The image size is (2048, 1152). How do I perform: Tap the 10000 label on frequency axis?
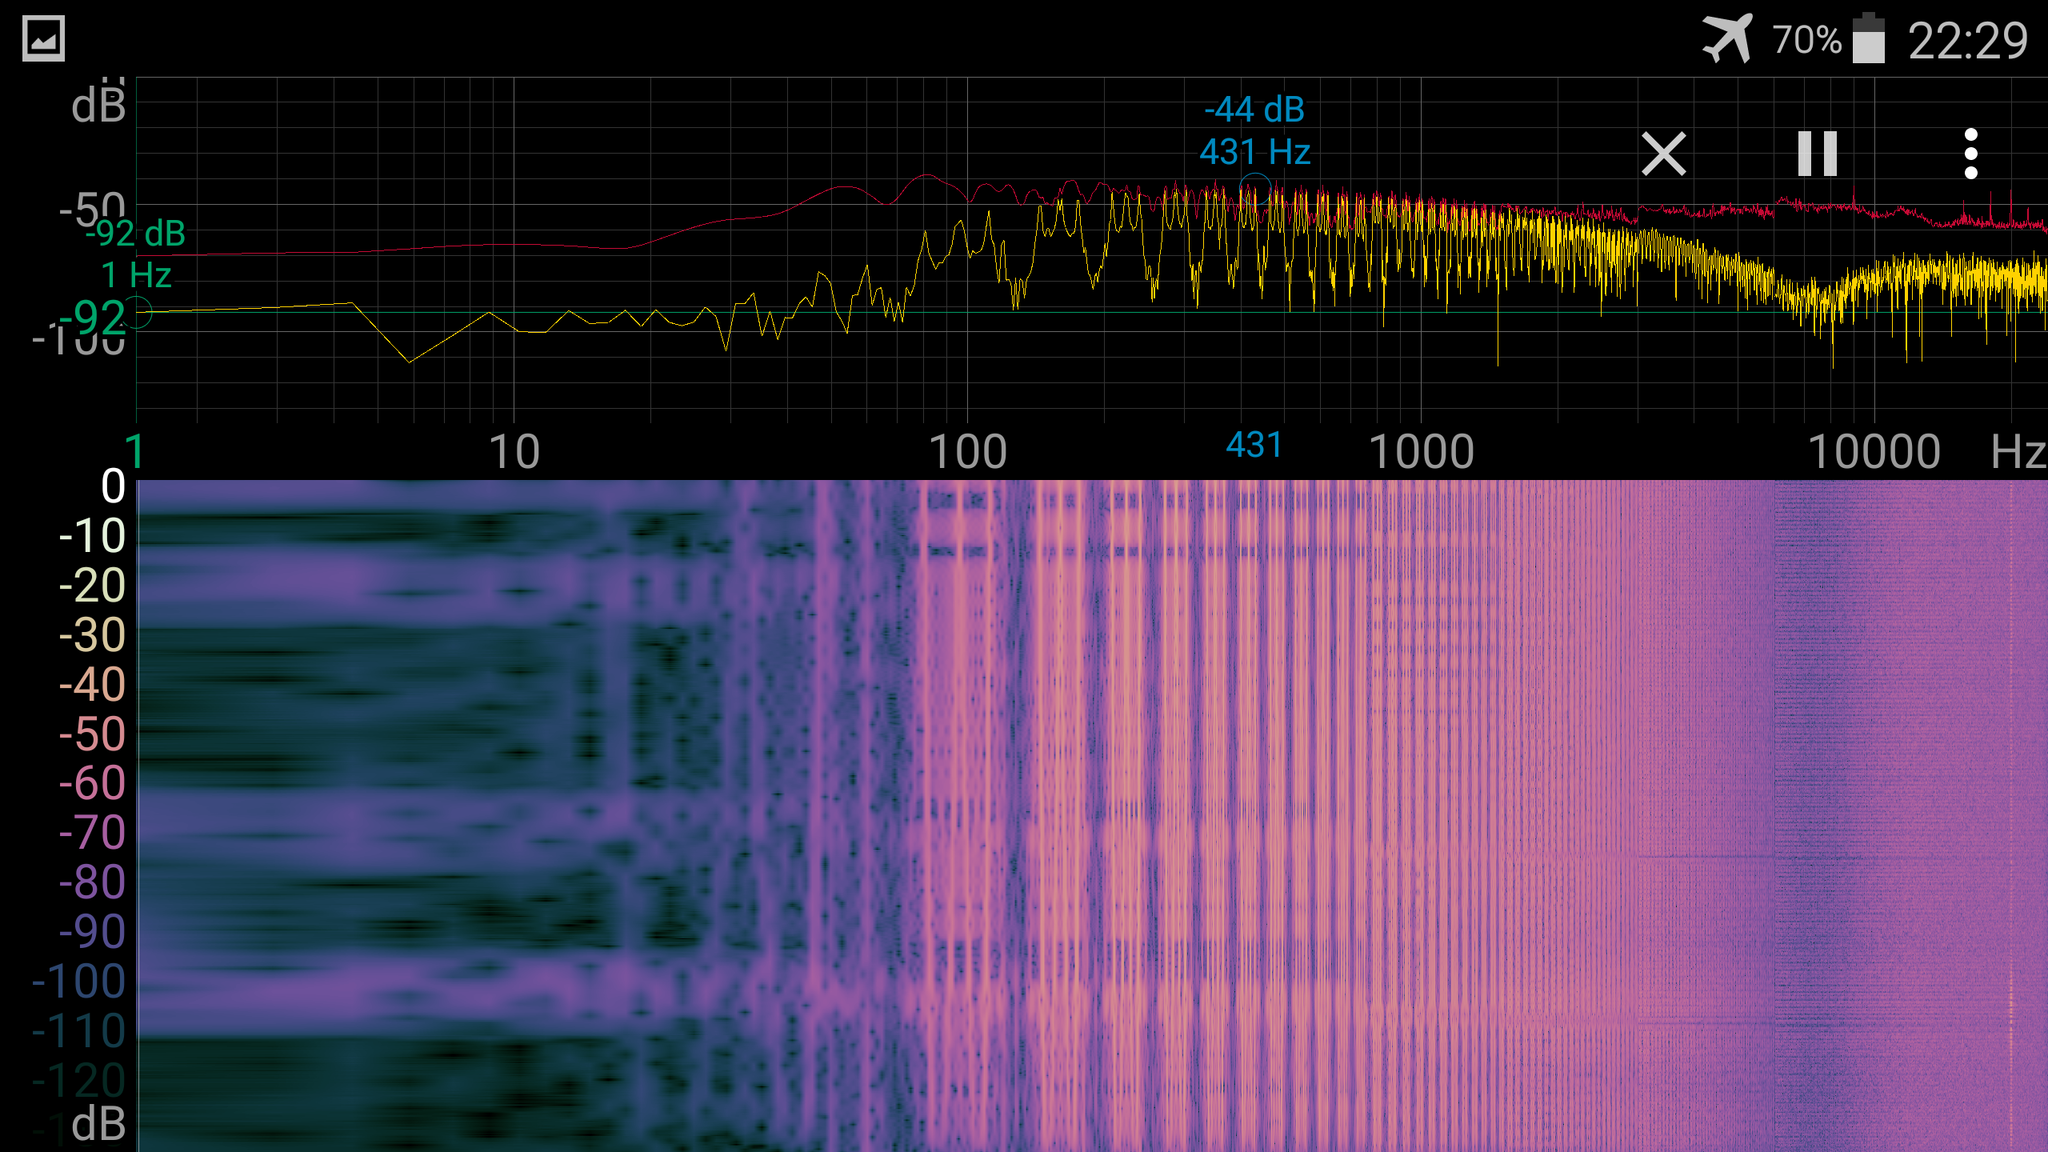coord(1874,452)
